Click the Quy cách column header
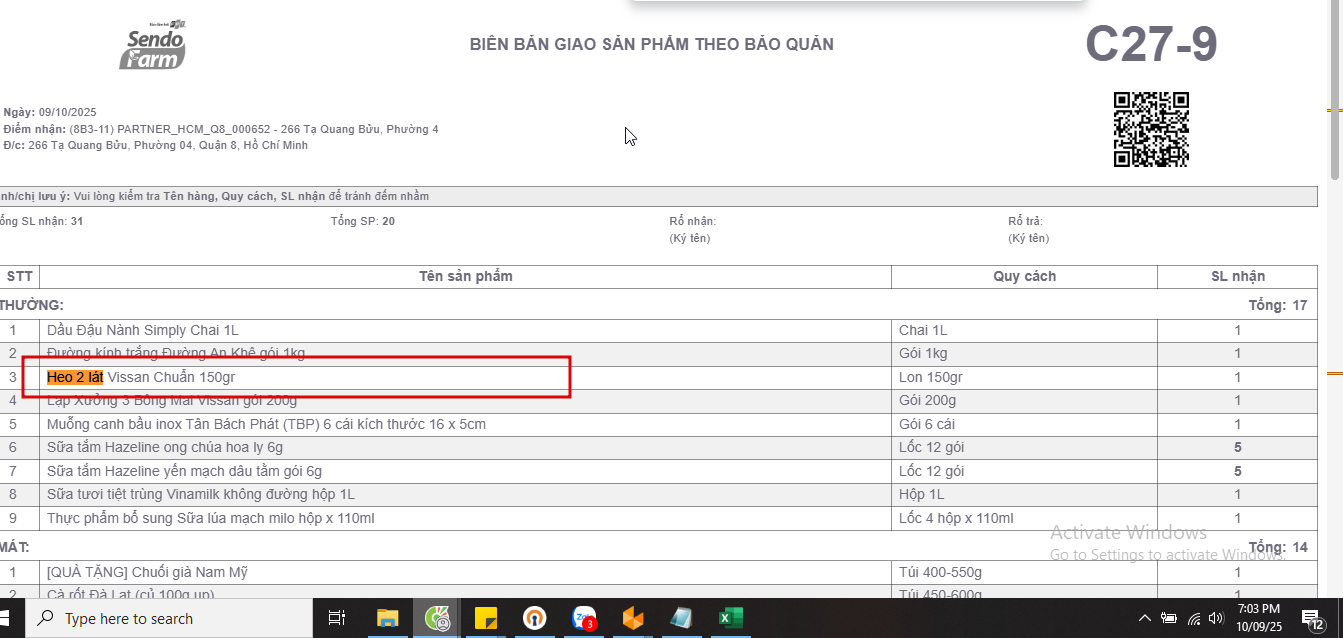This screenshot has width=1343, height=638. coord(1024,276)
